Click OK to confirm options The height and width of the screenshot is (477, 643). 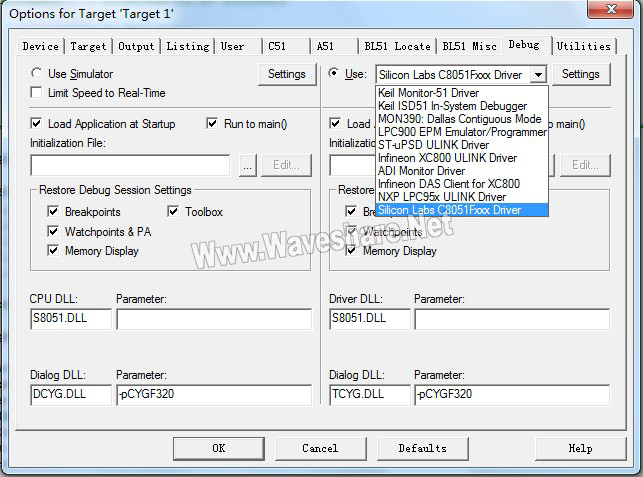[219, 448]
